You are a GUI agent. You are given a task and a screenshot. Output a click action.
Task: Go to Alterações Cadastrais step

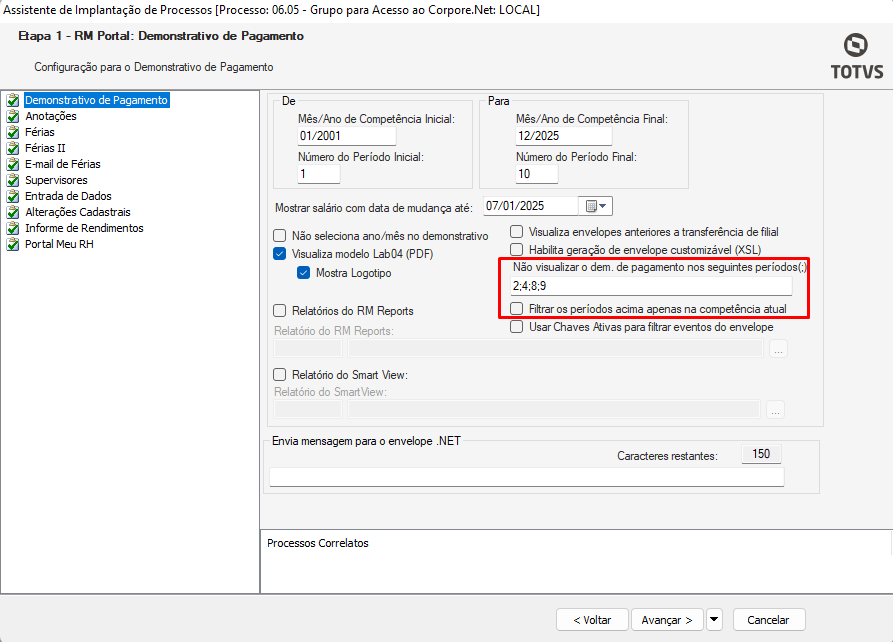click(78, 212)
